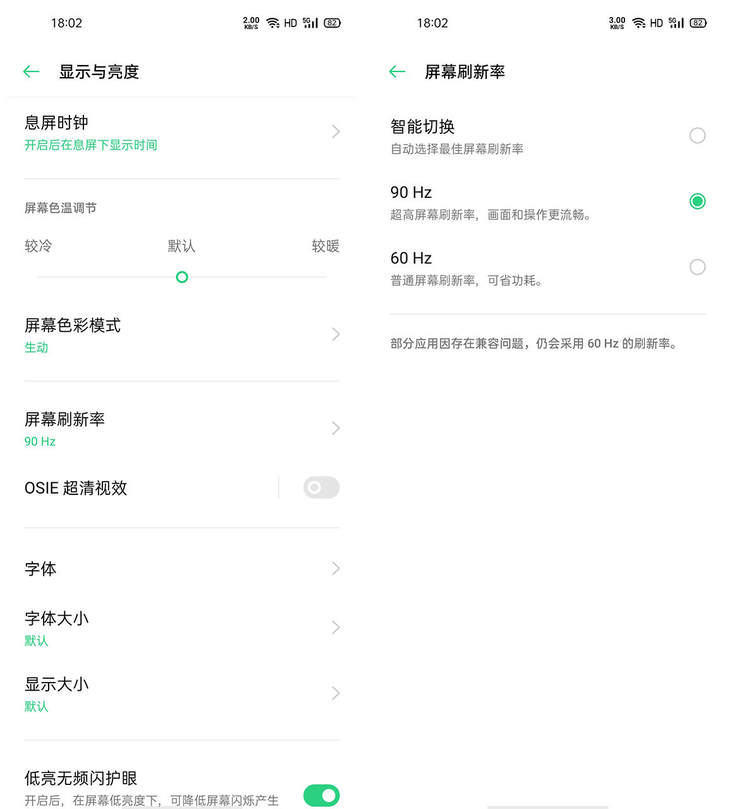Select the 60 Hz radio button

click(697, 267)
